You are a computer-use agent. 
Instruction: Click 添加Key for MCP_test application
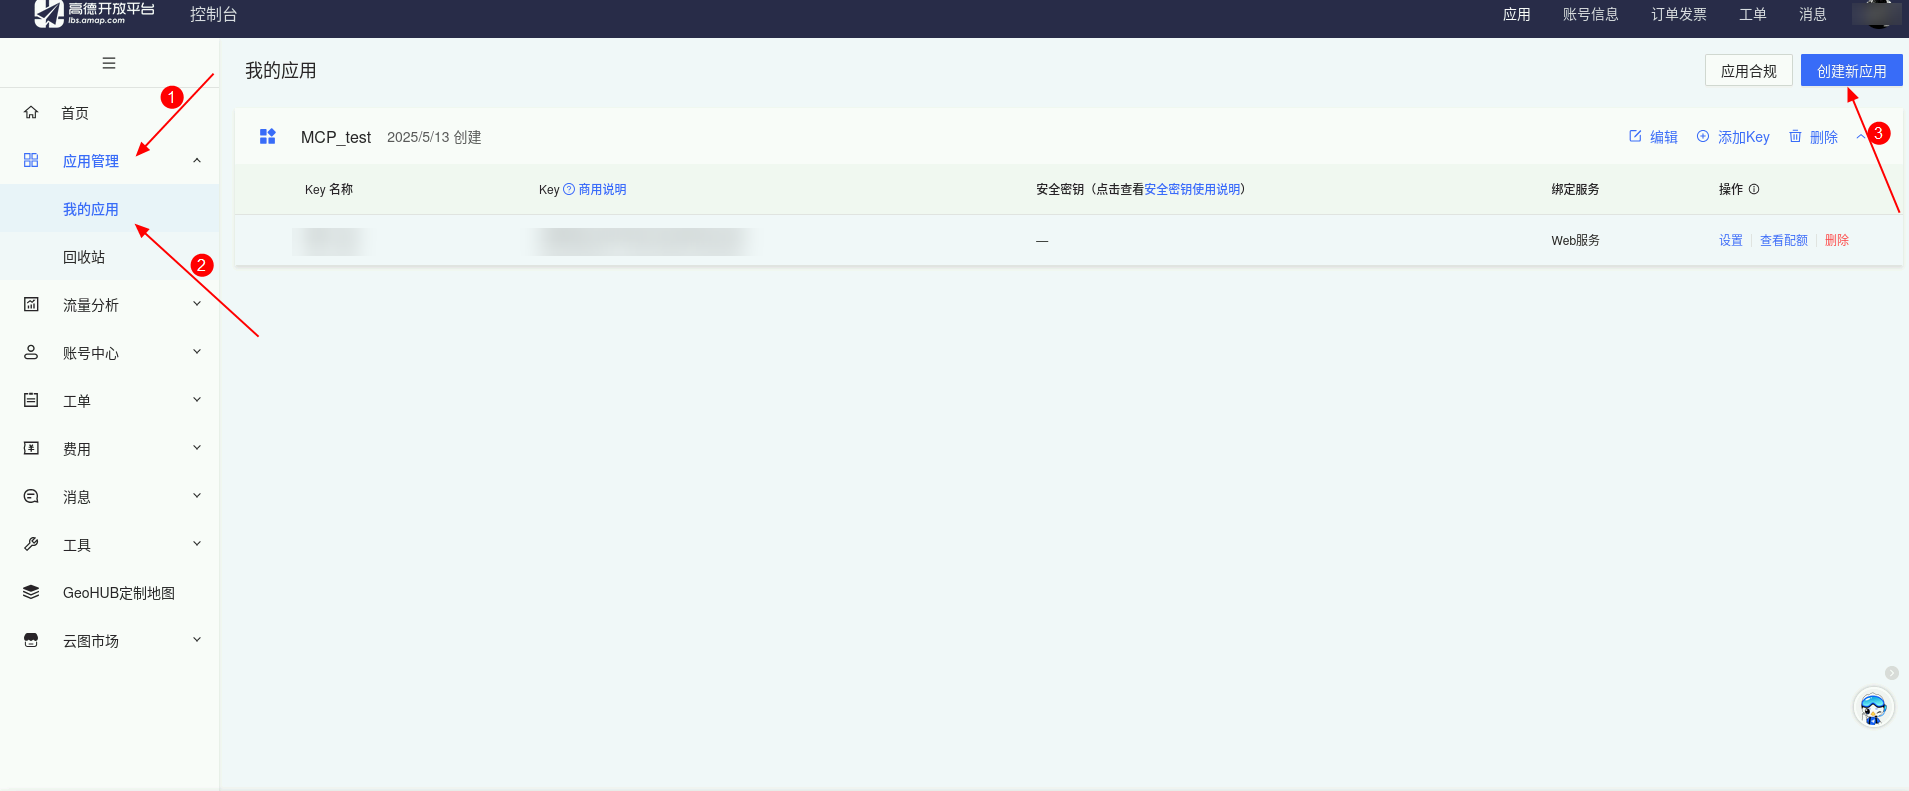1743,137
